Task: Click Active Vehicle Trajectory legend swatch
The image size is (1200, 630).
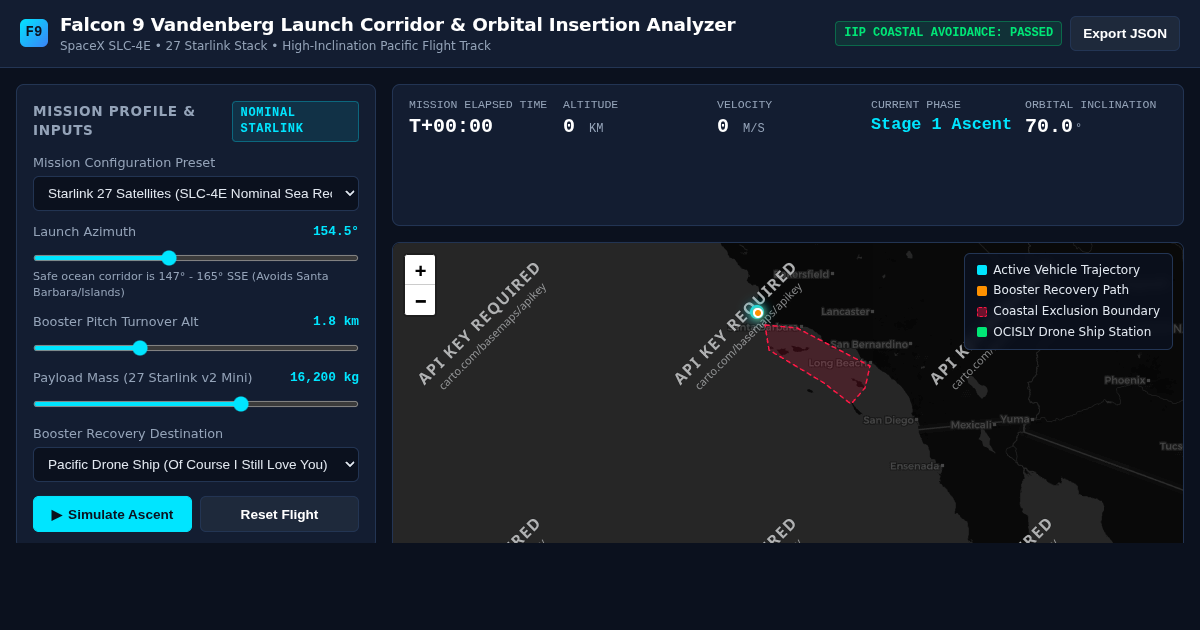Action: [x=982, y=270]
